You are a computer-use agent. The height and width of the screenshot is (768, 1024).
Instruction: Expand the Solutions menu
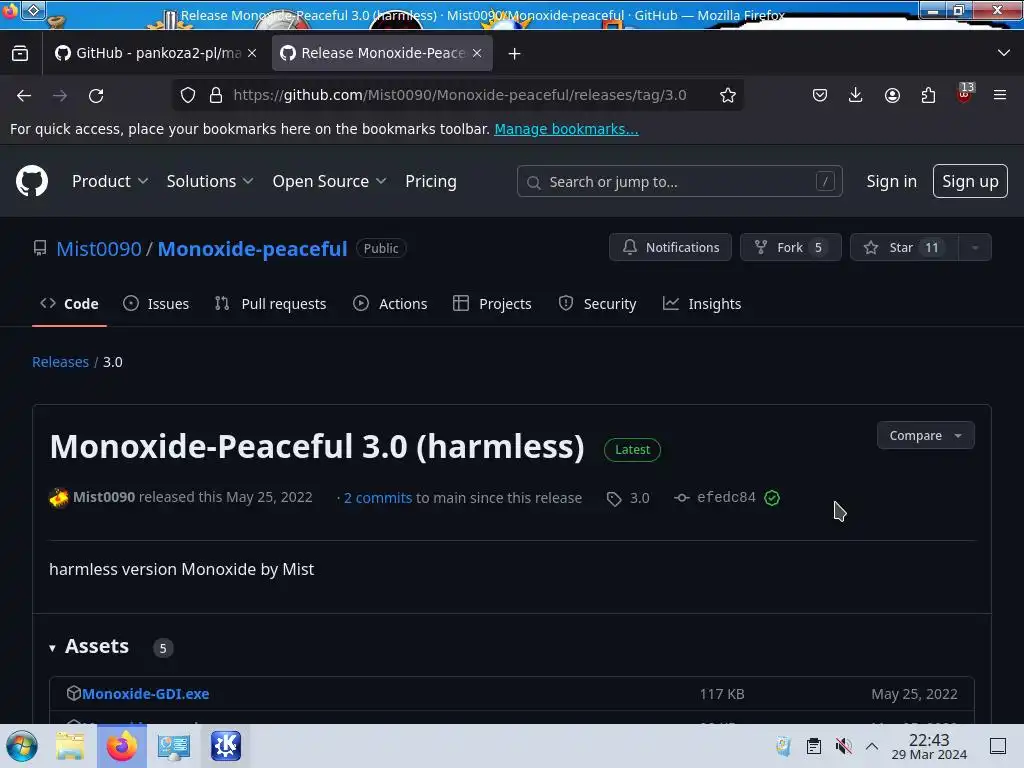(210, 181)
